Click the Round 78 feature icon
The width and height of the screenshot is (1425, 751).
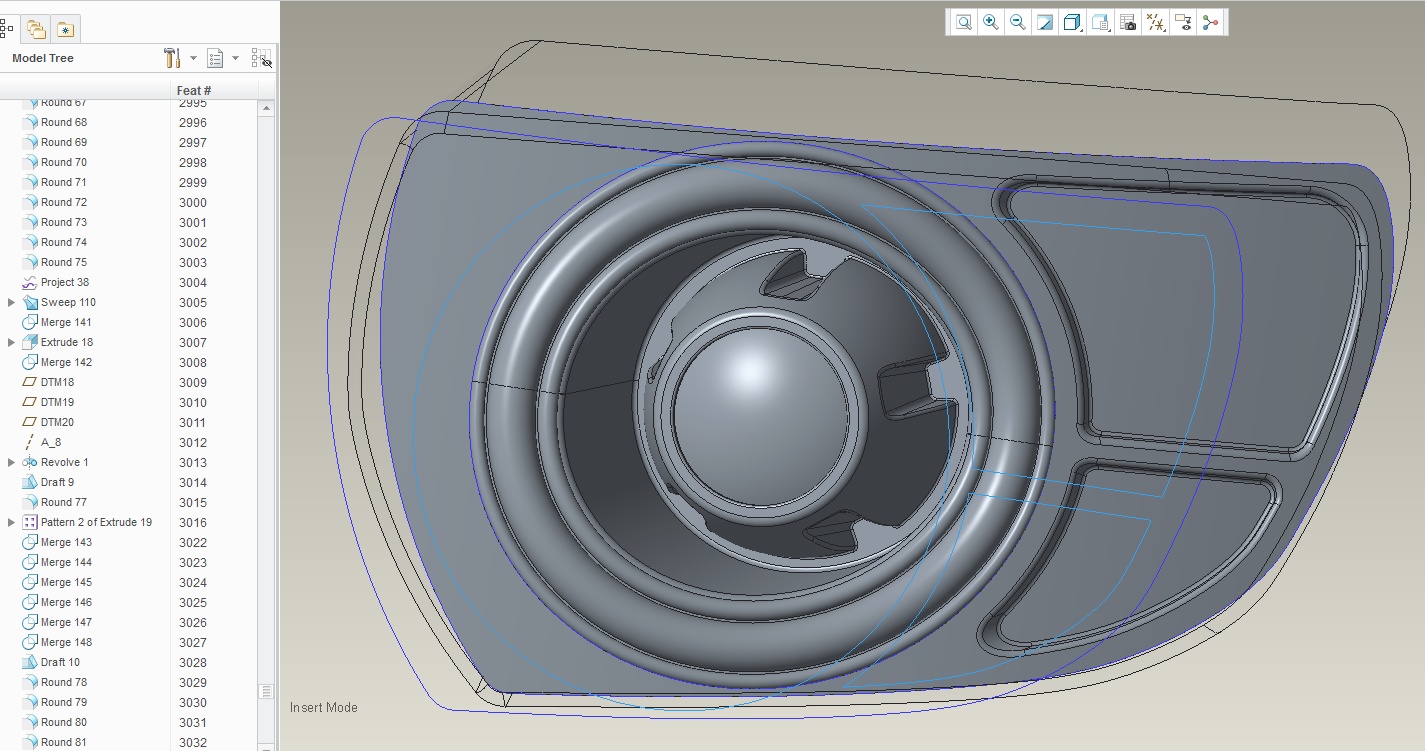coord(29,682)
